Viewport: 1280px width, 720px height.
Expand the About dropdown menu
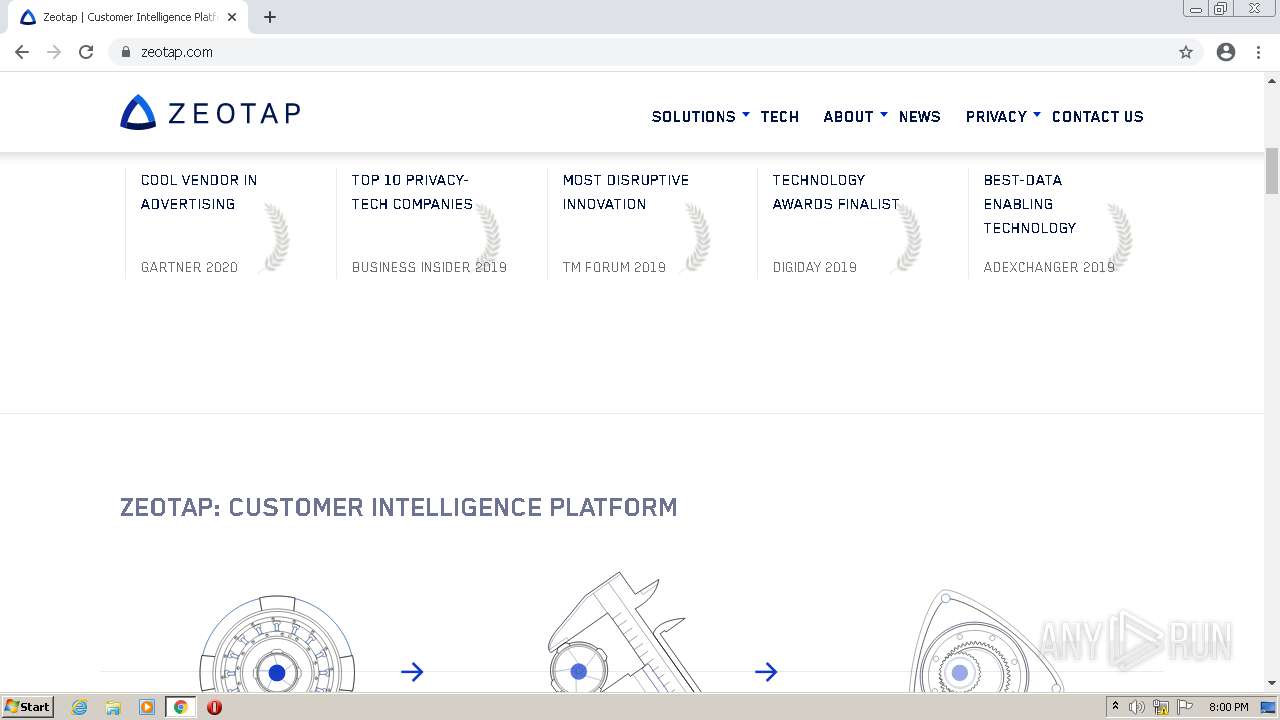click(855, 117)
